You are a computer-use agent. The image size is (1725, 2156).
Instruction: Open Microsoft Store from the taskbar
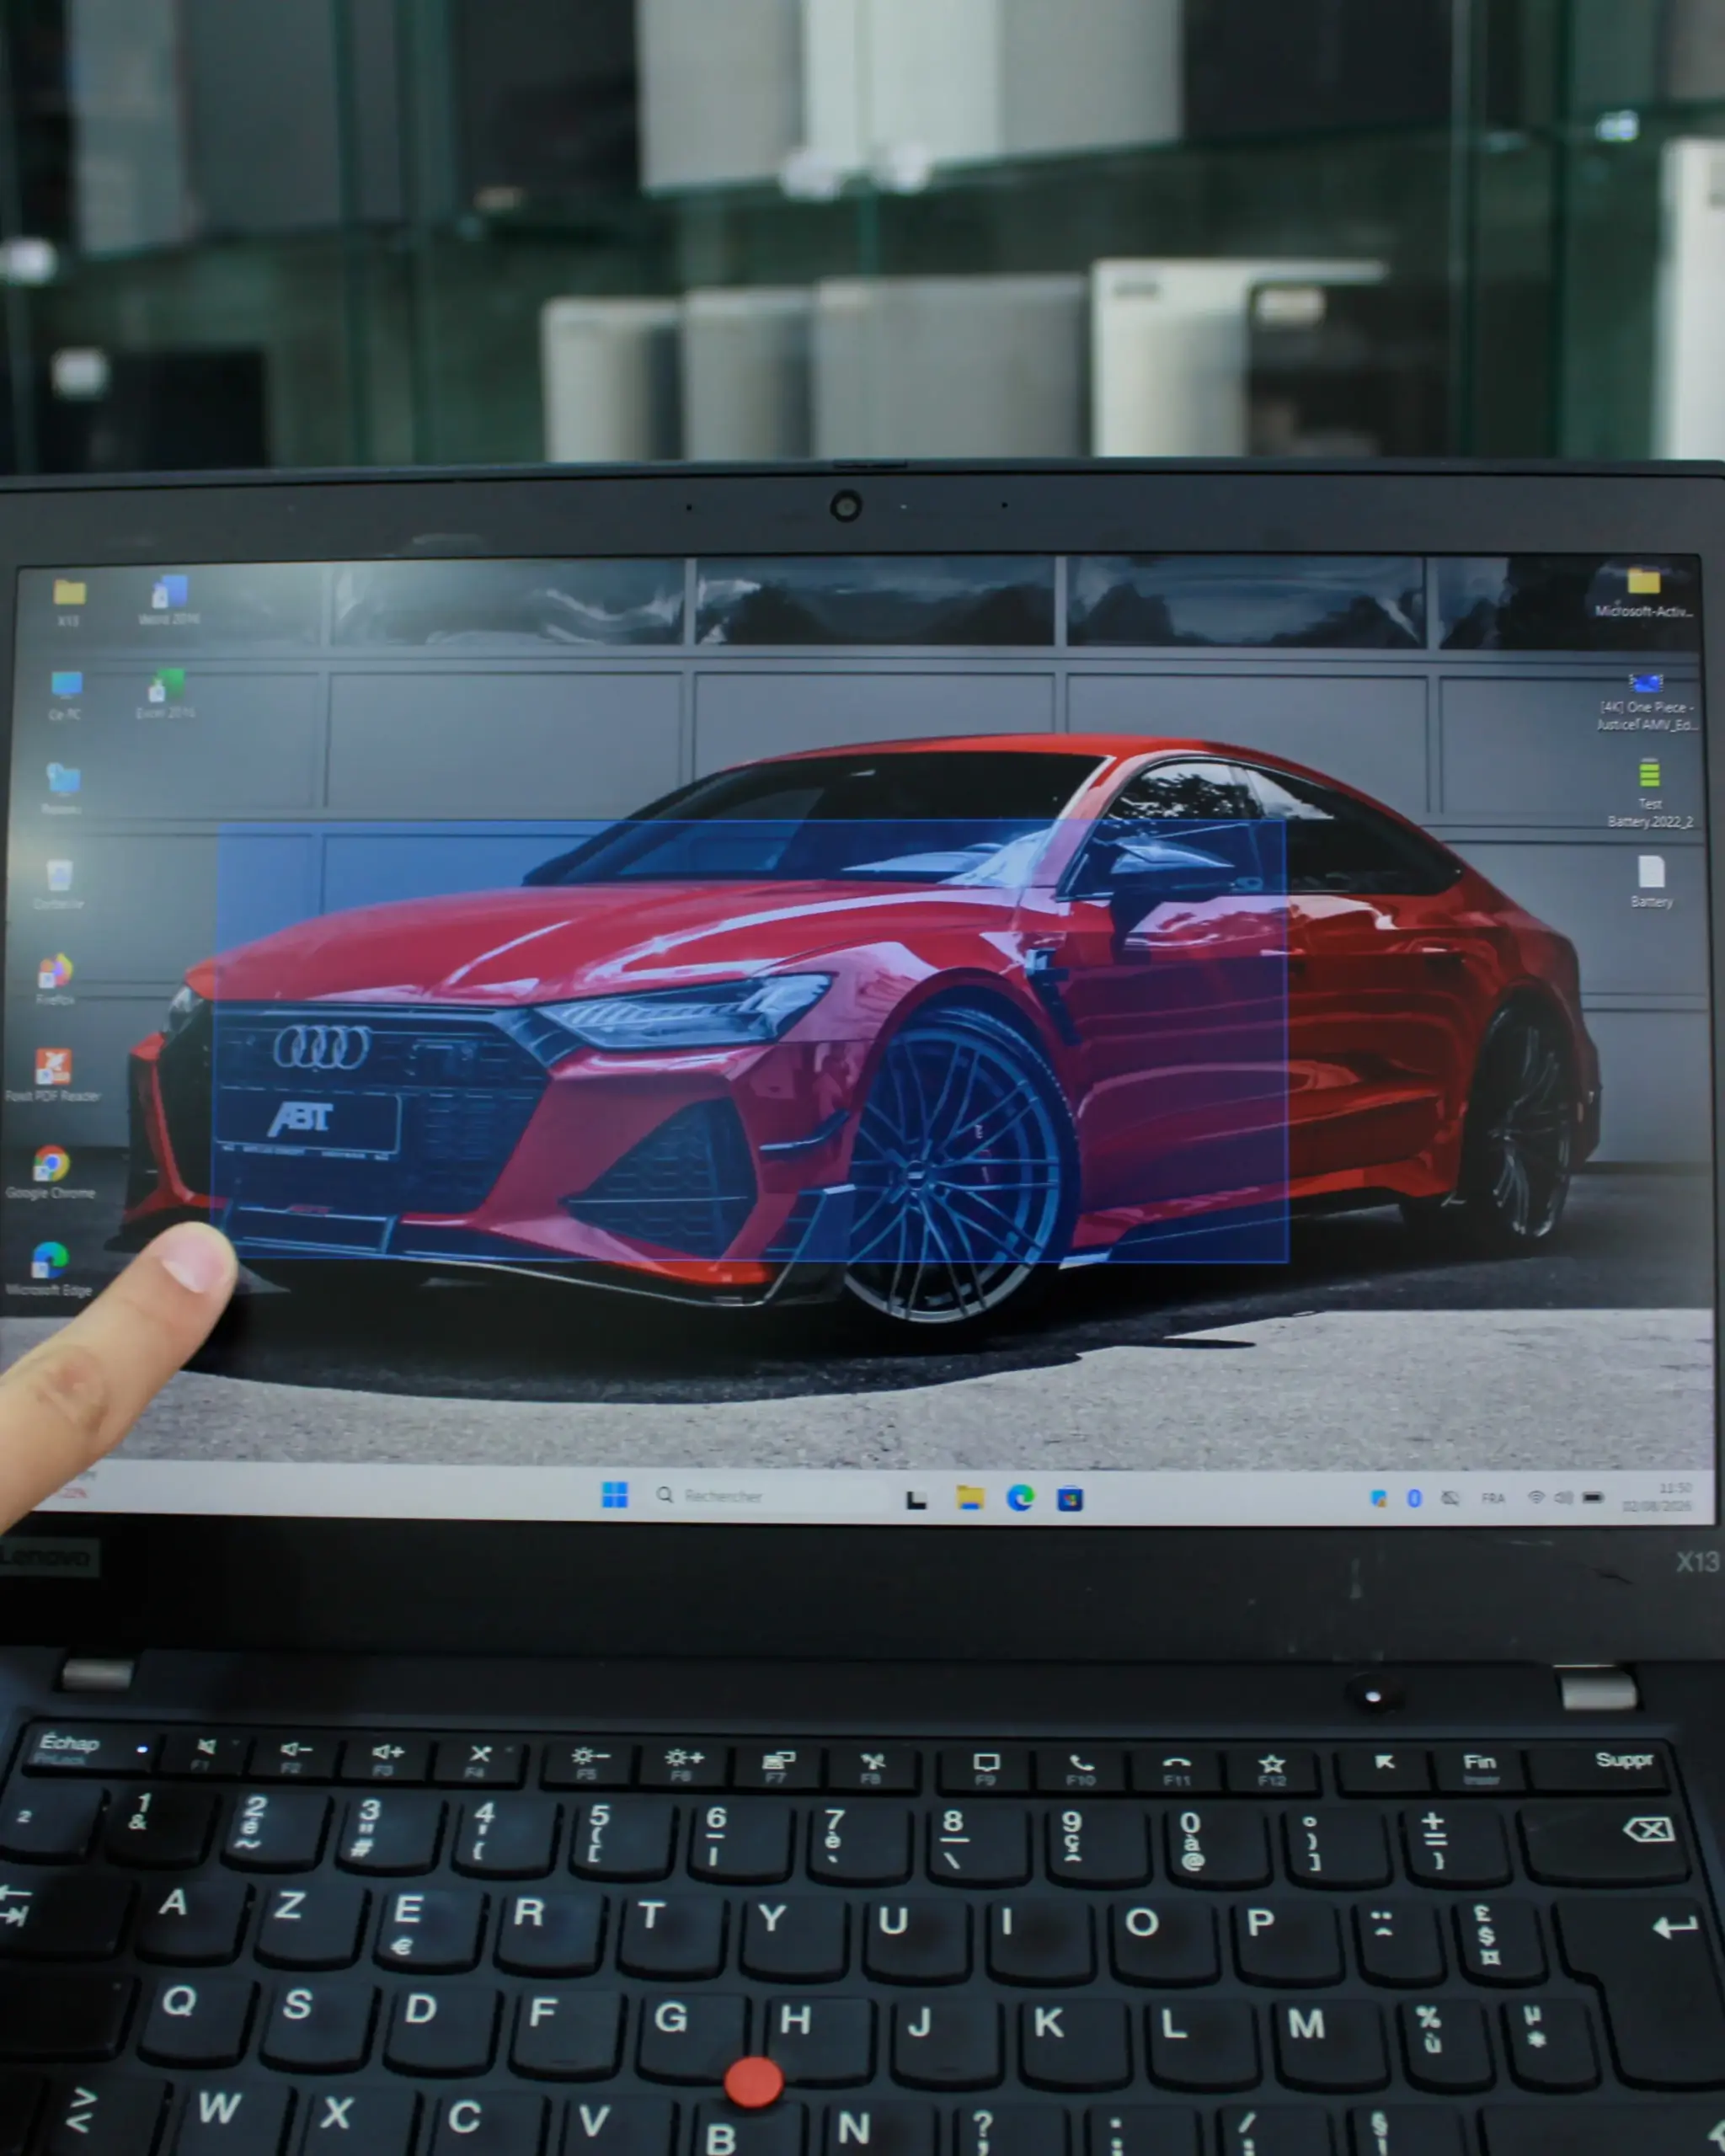(1070, 1498)
